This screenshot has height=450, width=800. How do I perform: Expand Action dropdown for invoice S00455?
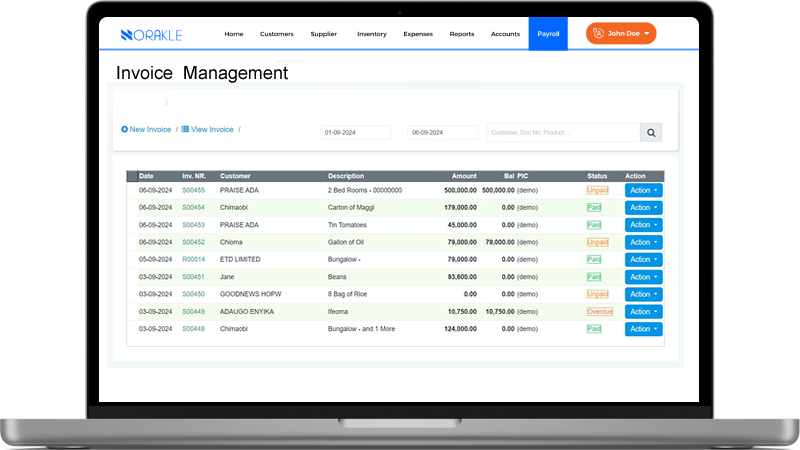click(x=643, y=190)
